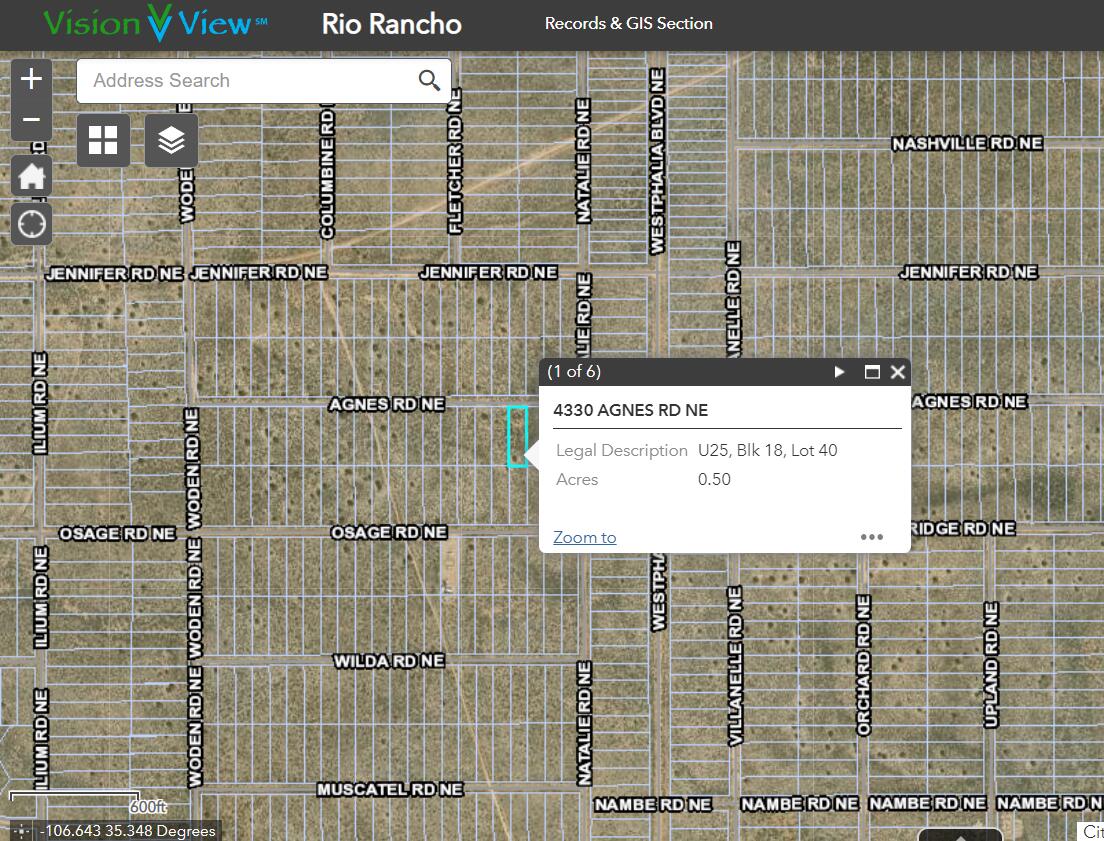Return to the default home extent
The image size is (1104, 841).
coord(31,177)
